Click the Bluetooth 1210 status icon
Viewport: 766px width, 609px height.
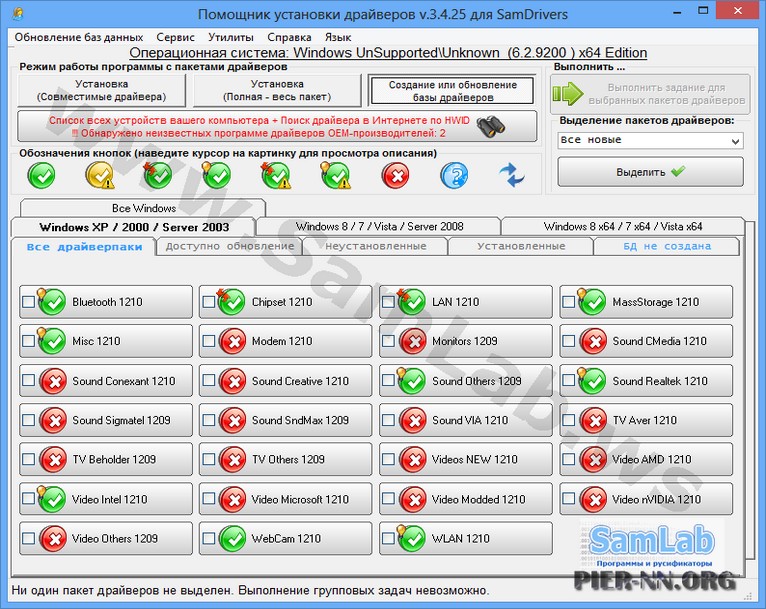tap(51, 302)
